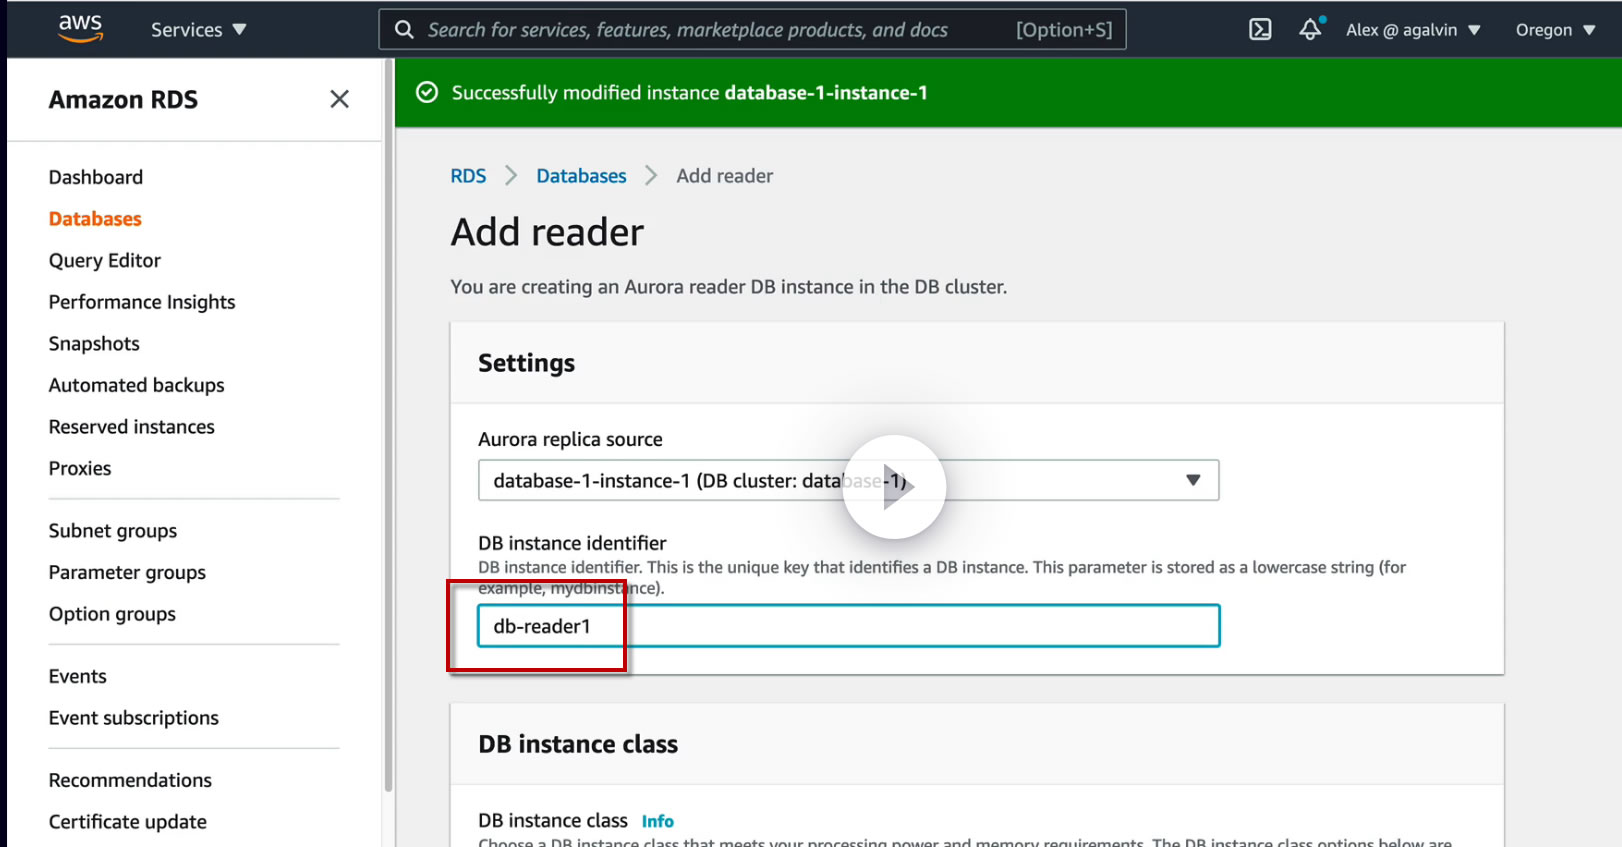Viewport: 1622px width, 847px height.
Task: Open Option groups
Action: point(112,614)
